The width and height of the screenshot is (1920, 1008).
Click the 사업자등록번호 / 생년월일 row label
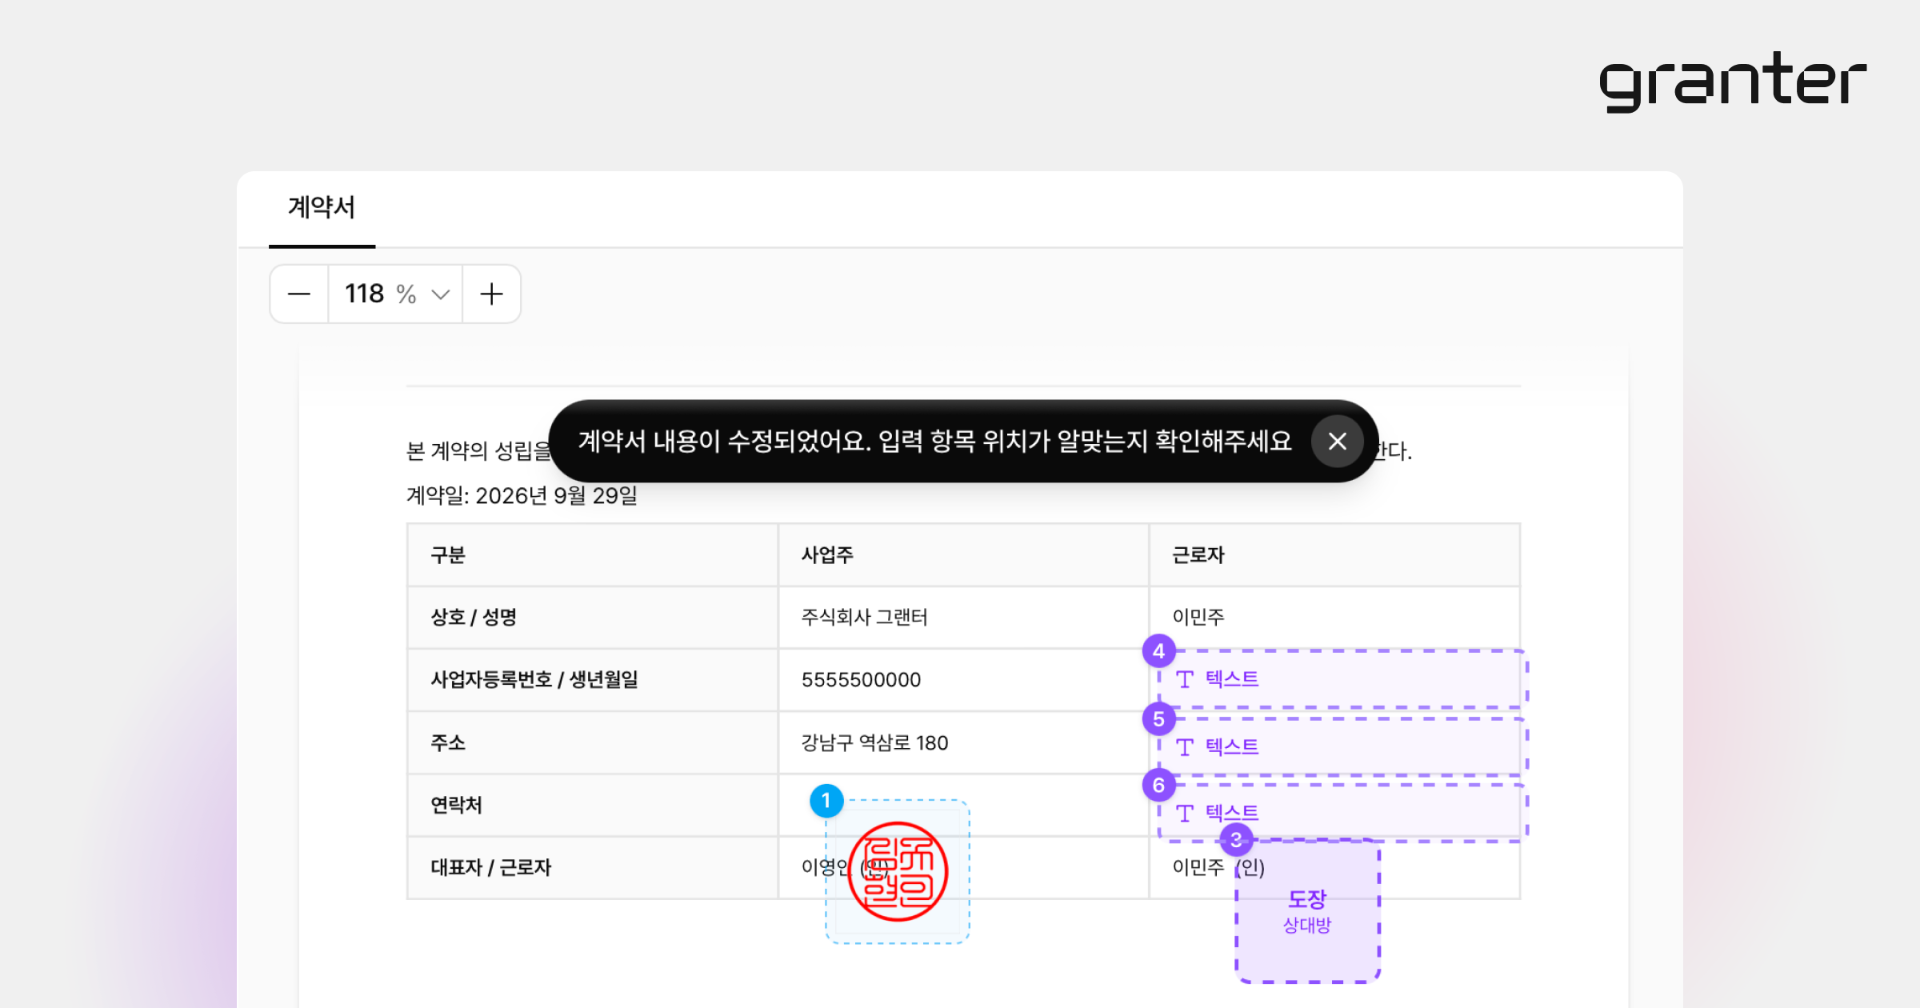coord(534,680)
